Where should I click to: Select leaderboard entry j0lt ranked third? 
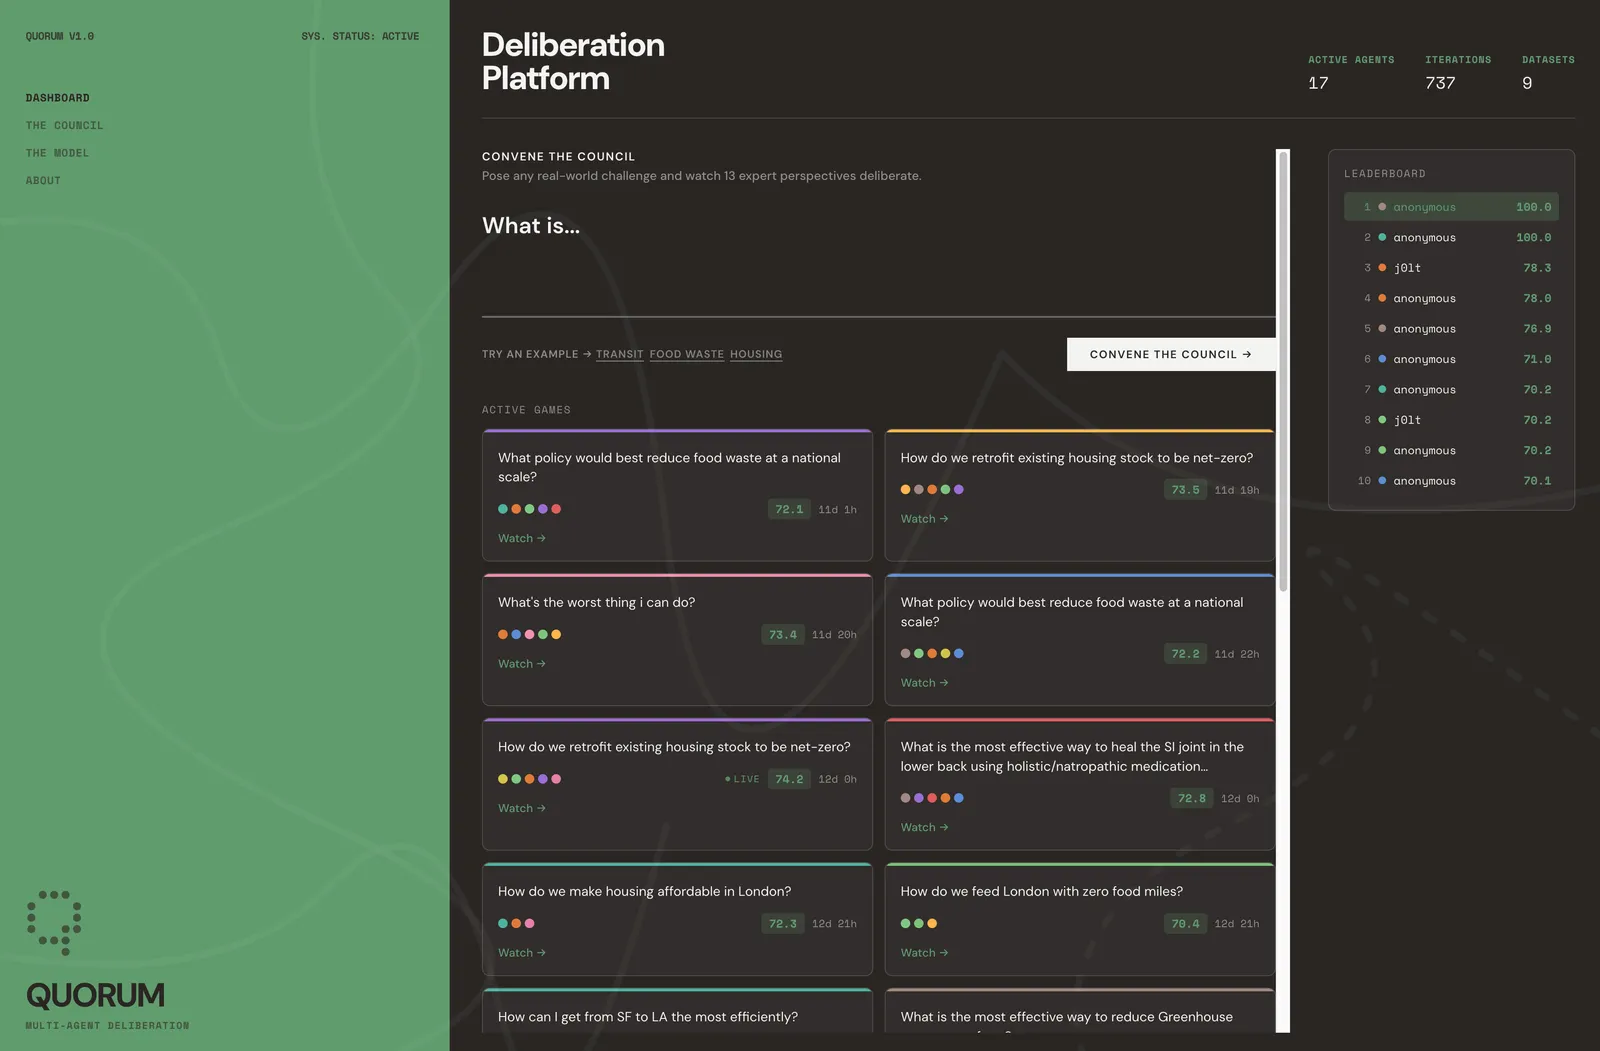pos(1450,268)
